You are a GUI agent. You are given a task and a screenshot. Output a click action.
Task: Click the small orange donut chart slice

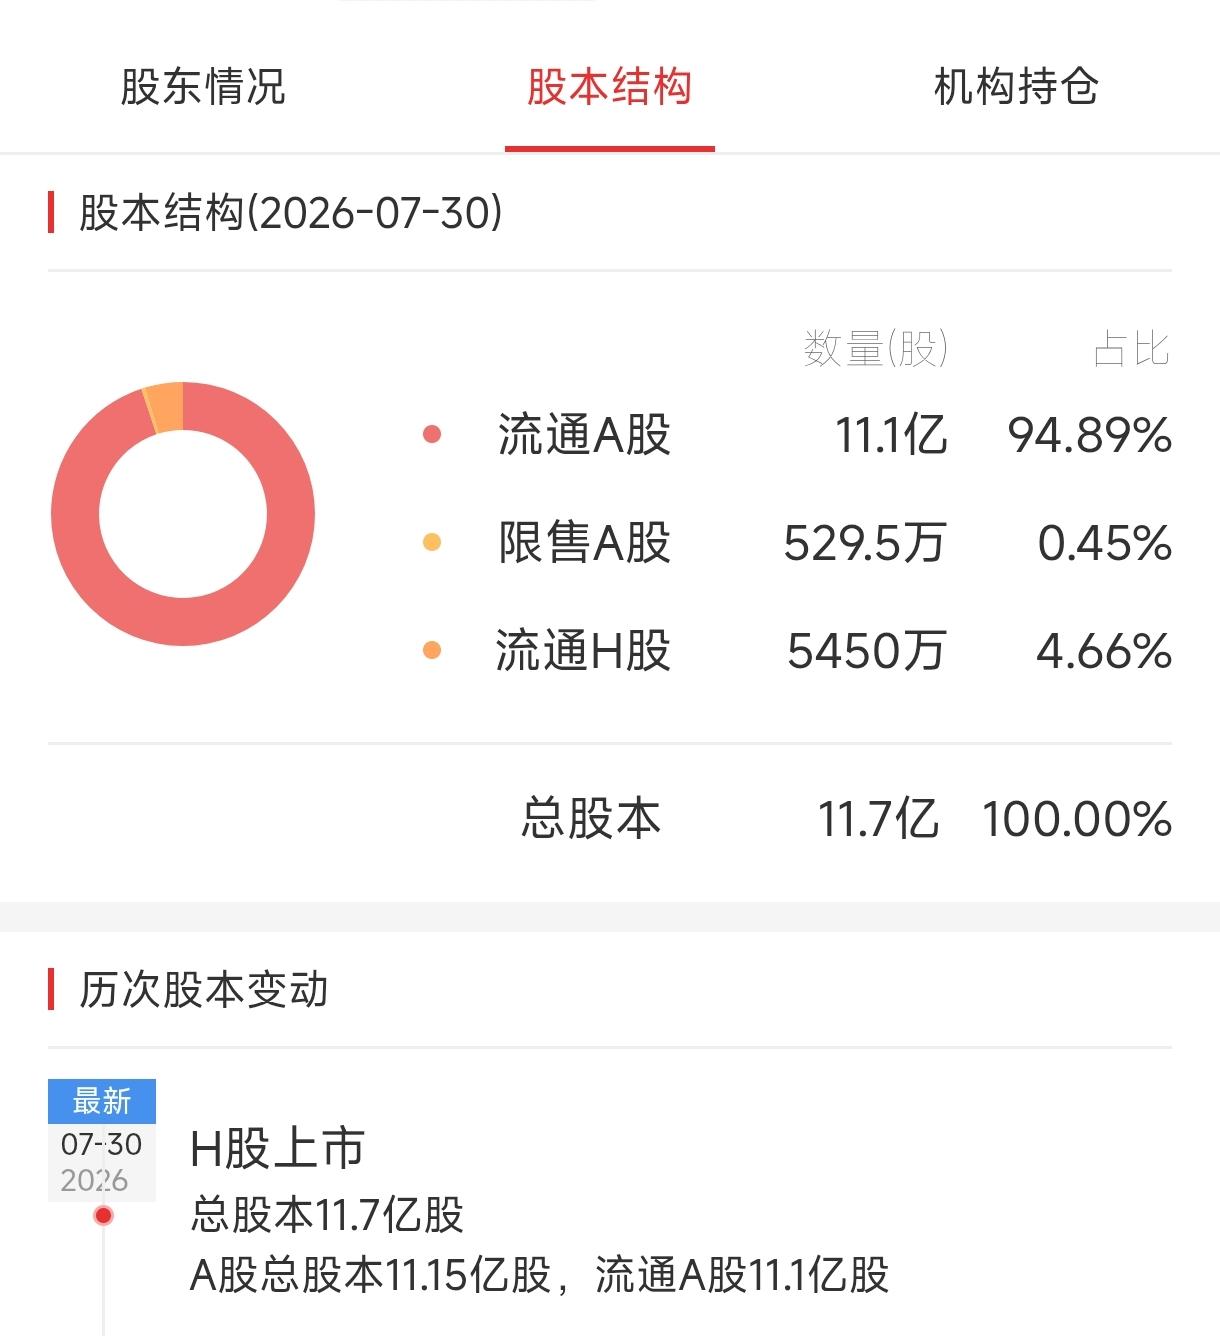(x=165, y=407)
